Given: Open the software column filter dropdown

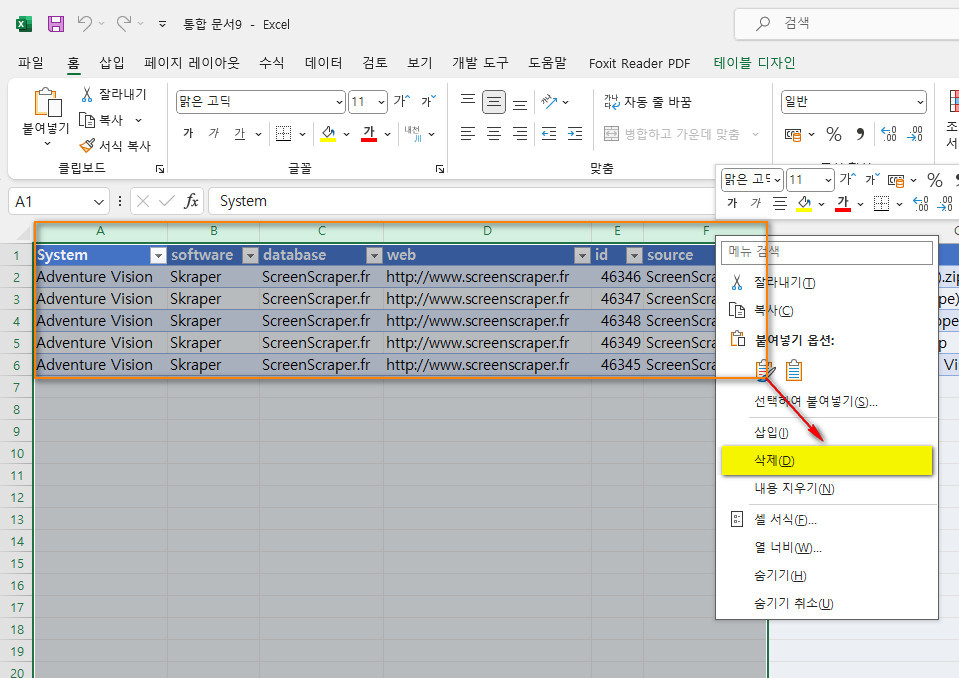Looking at the screenshot, I should 250,256.
